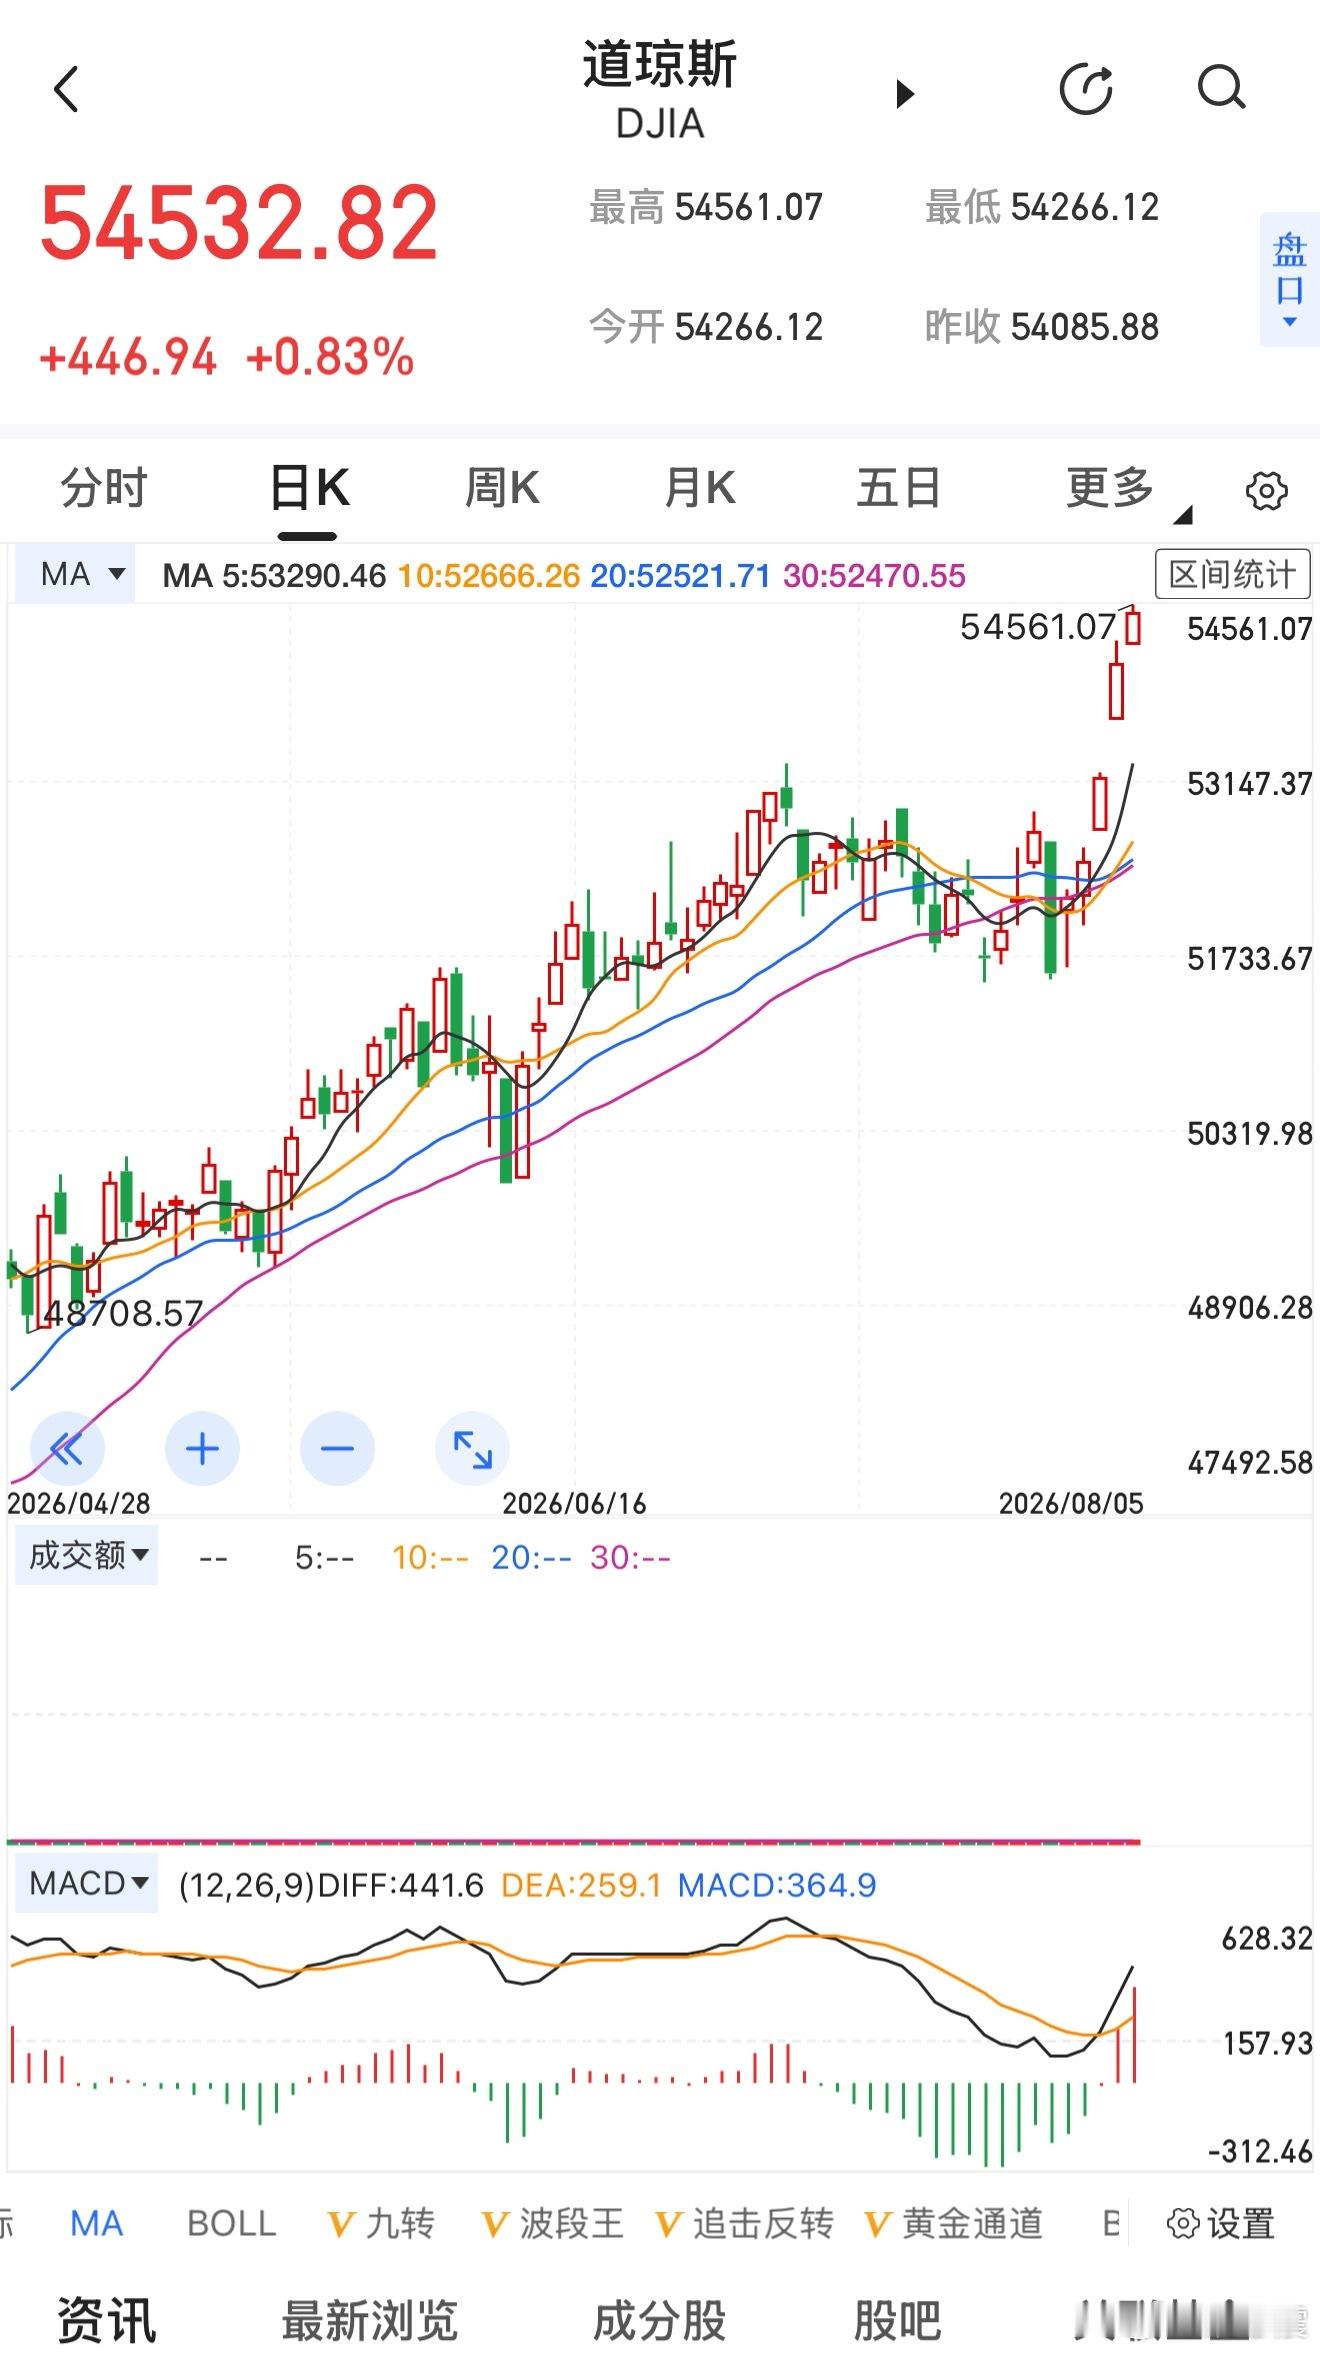Tap the 区间统计 button
This screenshot has width=1320, height=2353.
pos(1232,574)
